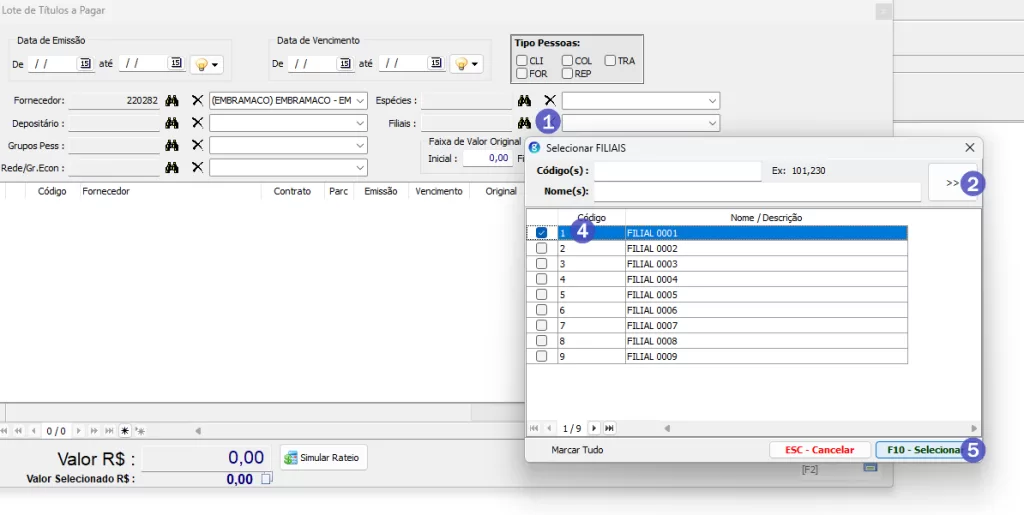Screen dimensions: 1024x515
Task: Enable the CLI person type checkbox
Action: click(x=522, y=61)
